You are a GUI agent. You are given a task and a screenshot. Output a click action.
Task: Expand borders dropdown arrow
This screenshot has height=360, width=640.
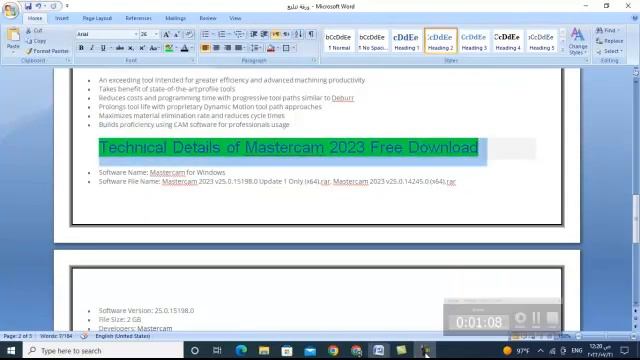[x=293, y=48]
